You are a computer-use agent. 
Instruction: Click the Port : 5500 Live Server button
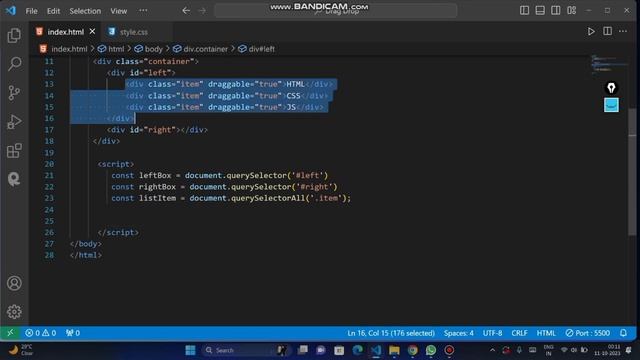pyautogui.click(x=587, y=333)
